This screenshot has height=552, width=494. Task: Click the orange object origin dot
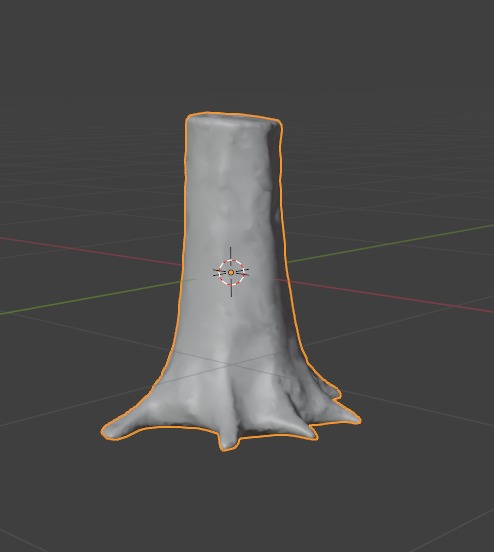(231, 272)
